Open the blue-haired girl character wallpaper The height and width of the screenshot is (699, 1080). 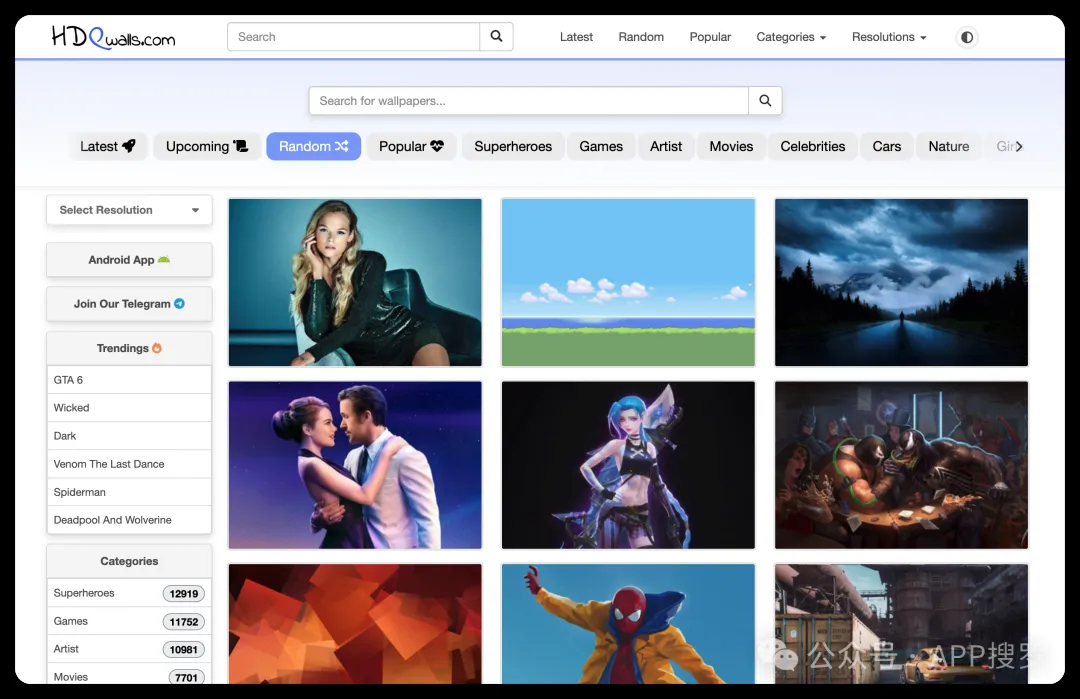click(x=628, y=465)
